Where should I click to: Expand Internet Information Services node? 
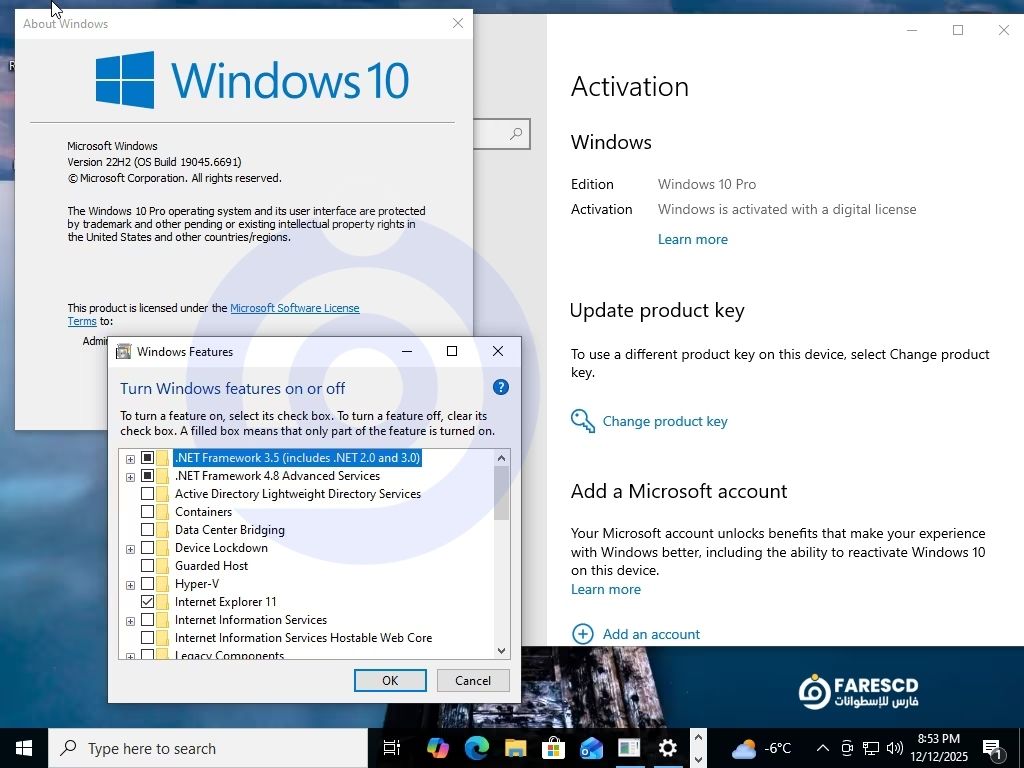tap(130, 620)
